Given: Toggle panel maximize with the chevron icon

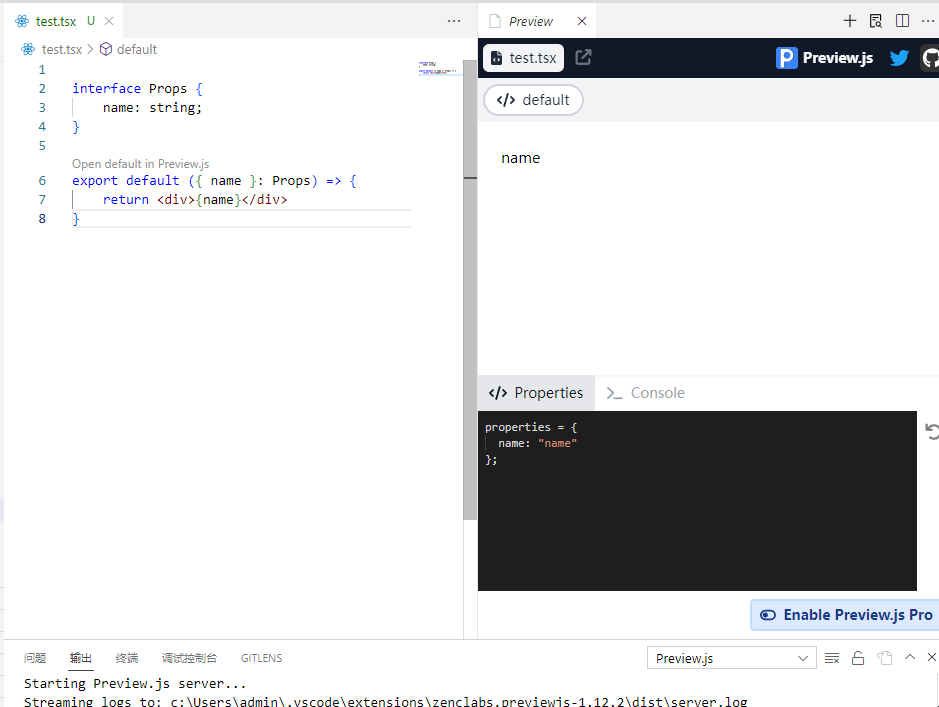Looking at the screenshot, I should (x=909, y=657).
